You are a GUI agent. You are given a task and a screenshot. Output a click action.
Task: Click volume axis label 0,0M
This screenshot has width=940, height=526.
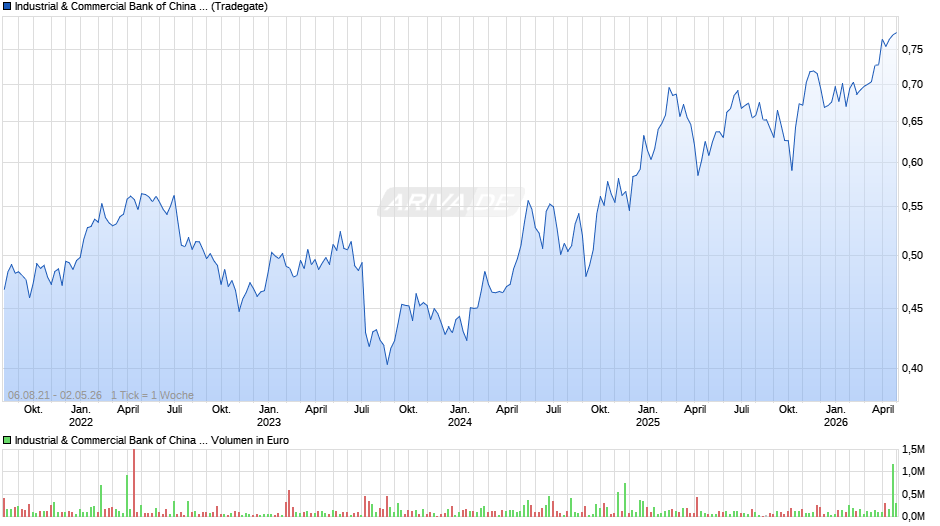click(913, 516)
